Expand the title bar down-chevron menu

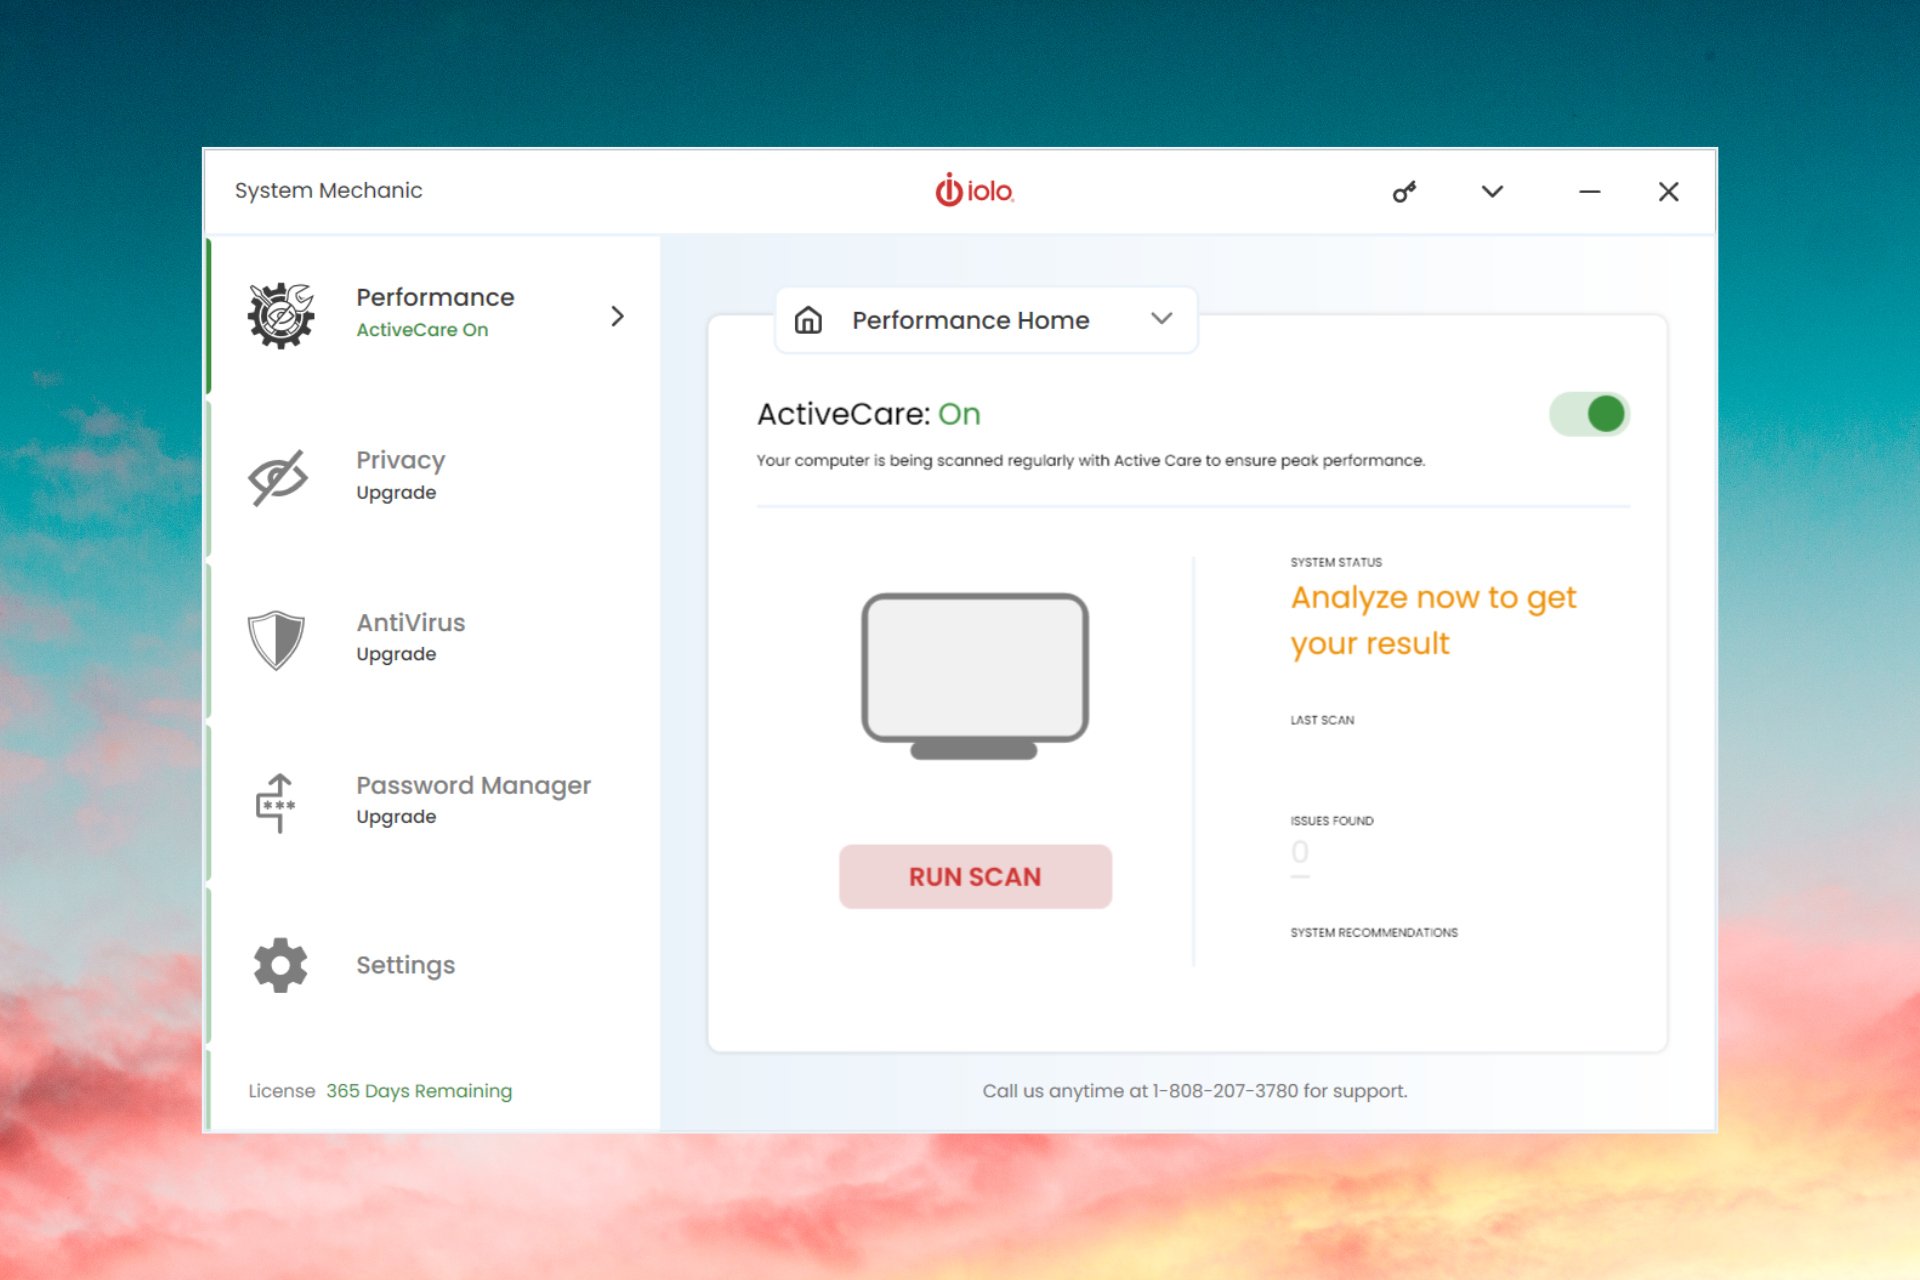[1492, 192]
